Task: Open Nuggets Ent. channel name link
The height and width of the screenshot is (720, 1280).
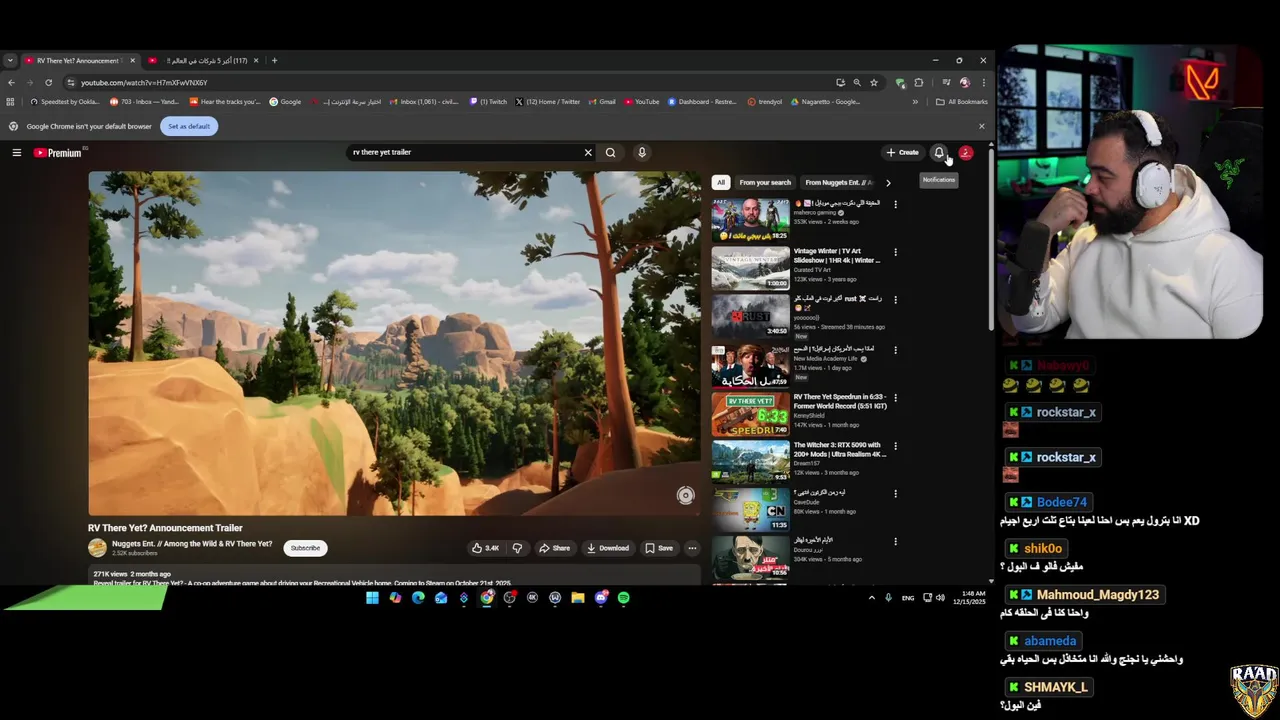Action: pyautogui.click(x=192, y=544)
